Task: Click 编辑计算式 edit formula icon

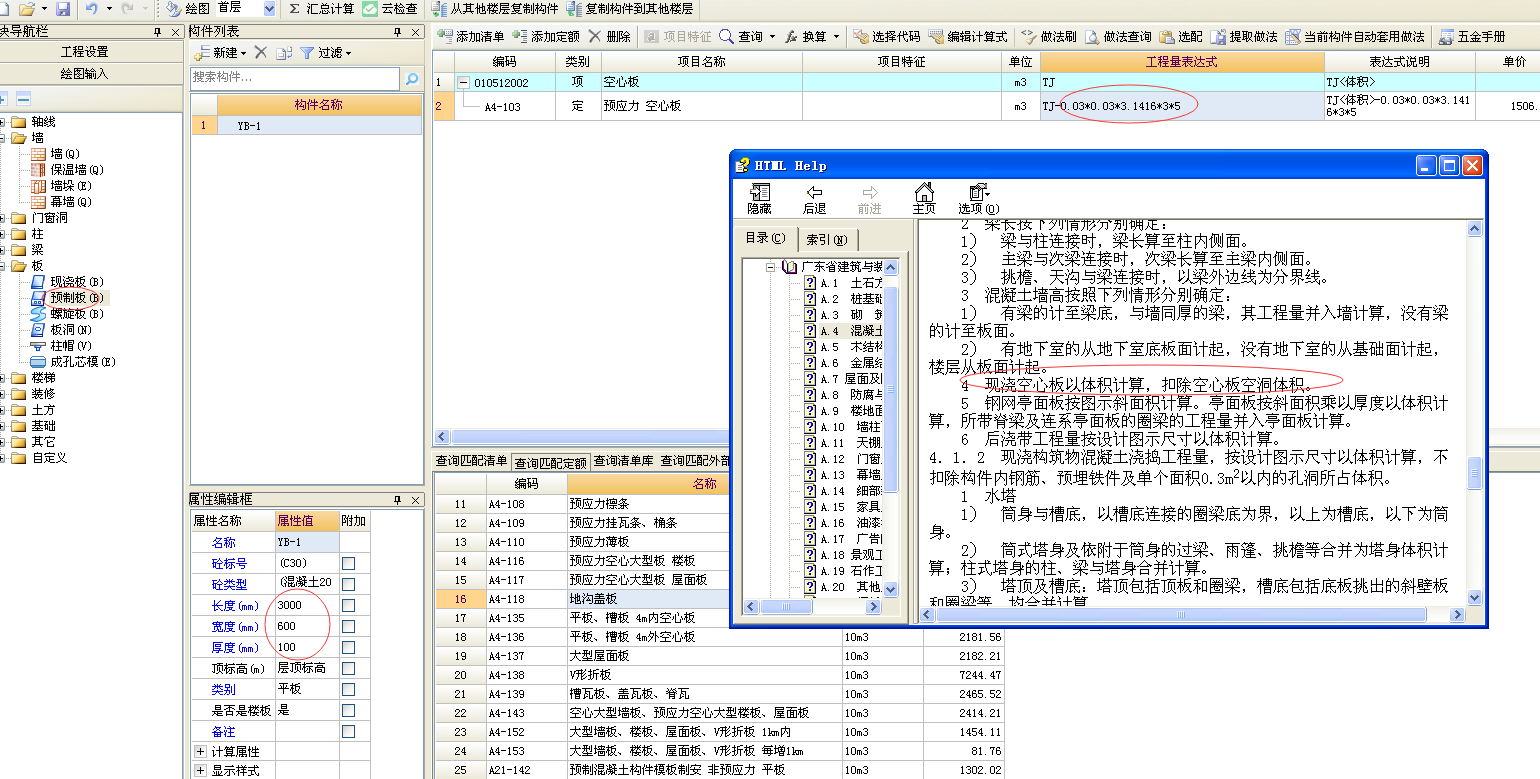Action: coord(936,36)
